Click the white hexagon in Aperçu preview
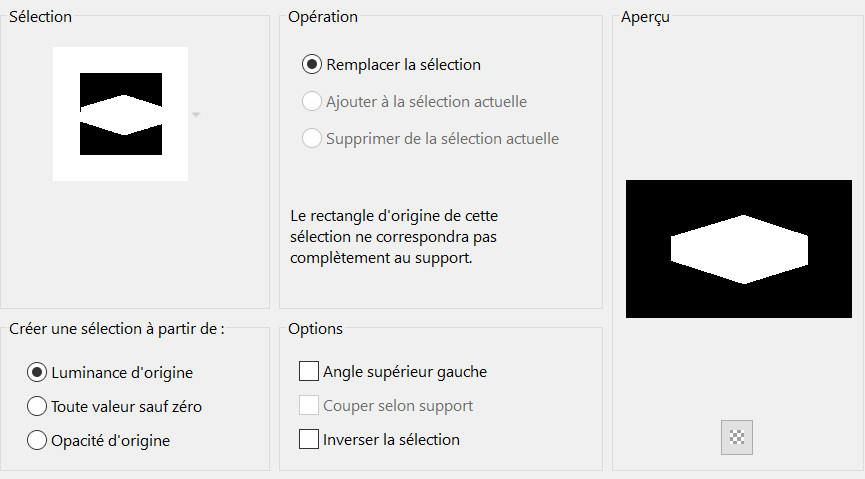The width and height of the screenshot is (865, 479). [739, 249]
